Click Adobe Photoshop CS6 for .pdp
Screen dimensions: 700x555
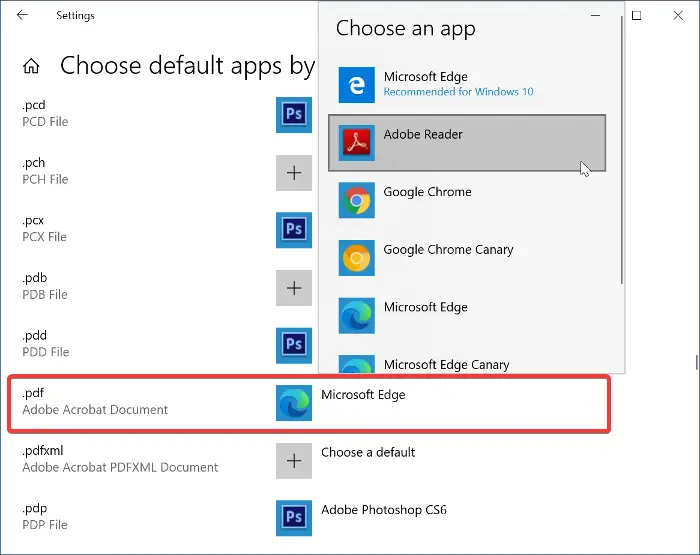pyautogui.click(x=383, y=510)
